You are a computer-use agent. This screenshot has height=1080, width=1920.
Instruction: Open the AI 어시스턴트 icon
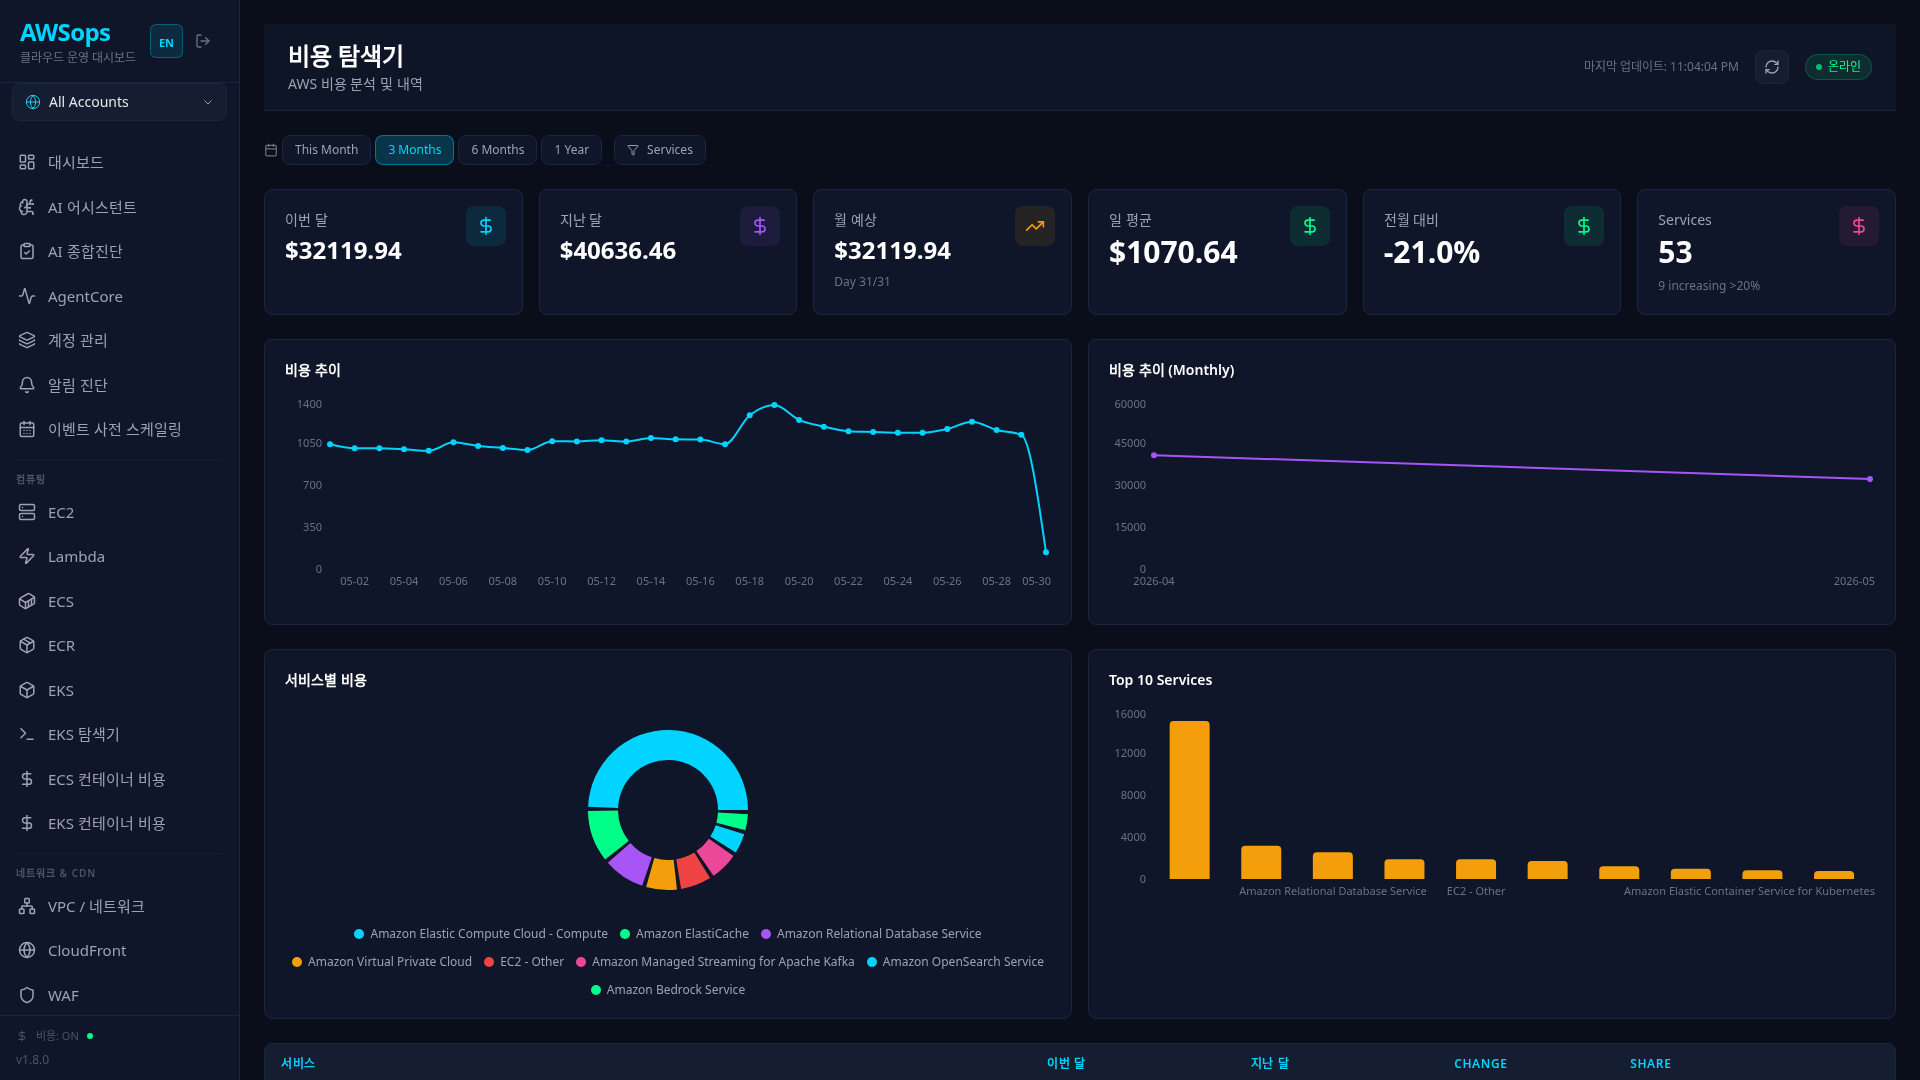click(27, 207)
